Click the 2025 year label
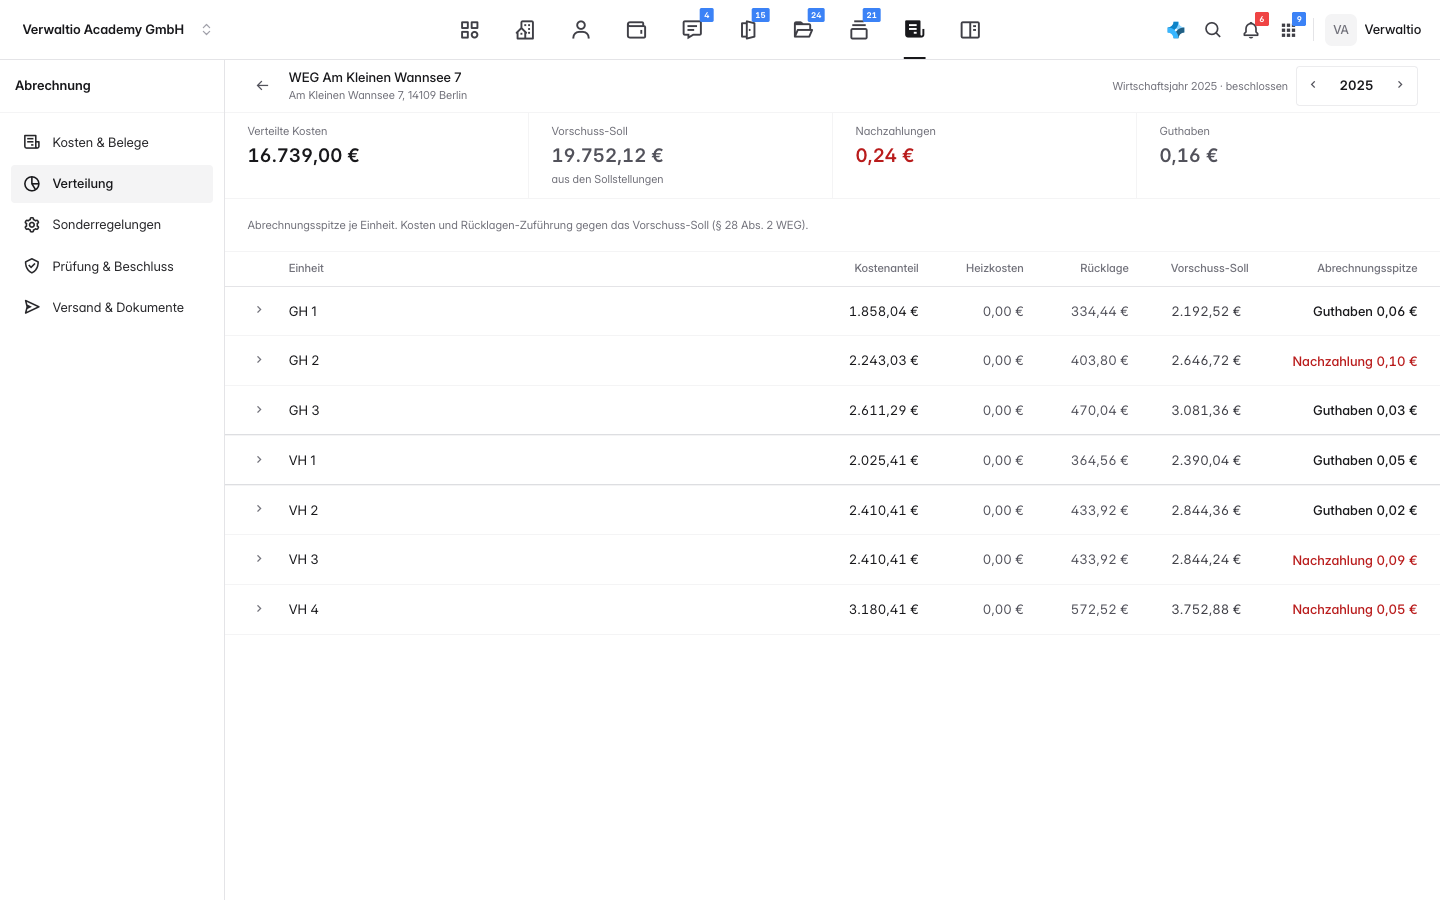The width and height of the screenshot is (1440, 900). 1356,85
